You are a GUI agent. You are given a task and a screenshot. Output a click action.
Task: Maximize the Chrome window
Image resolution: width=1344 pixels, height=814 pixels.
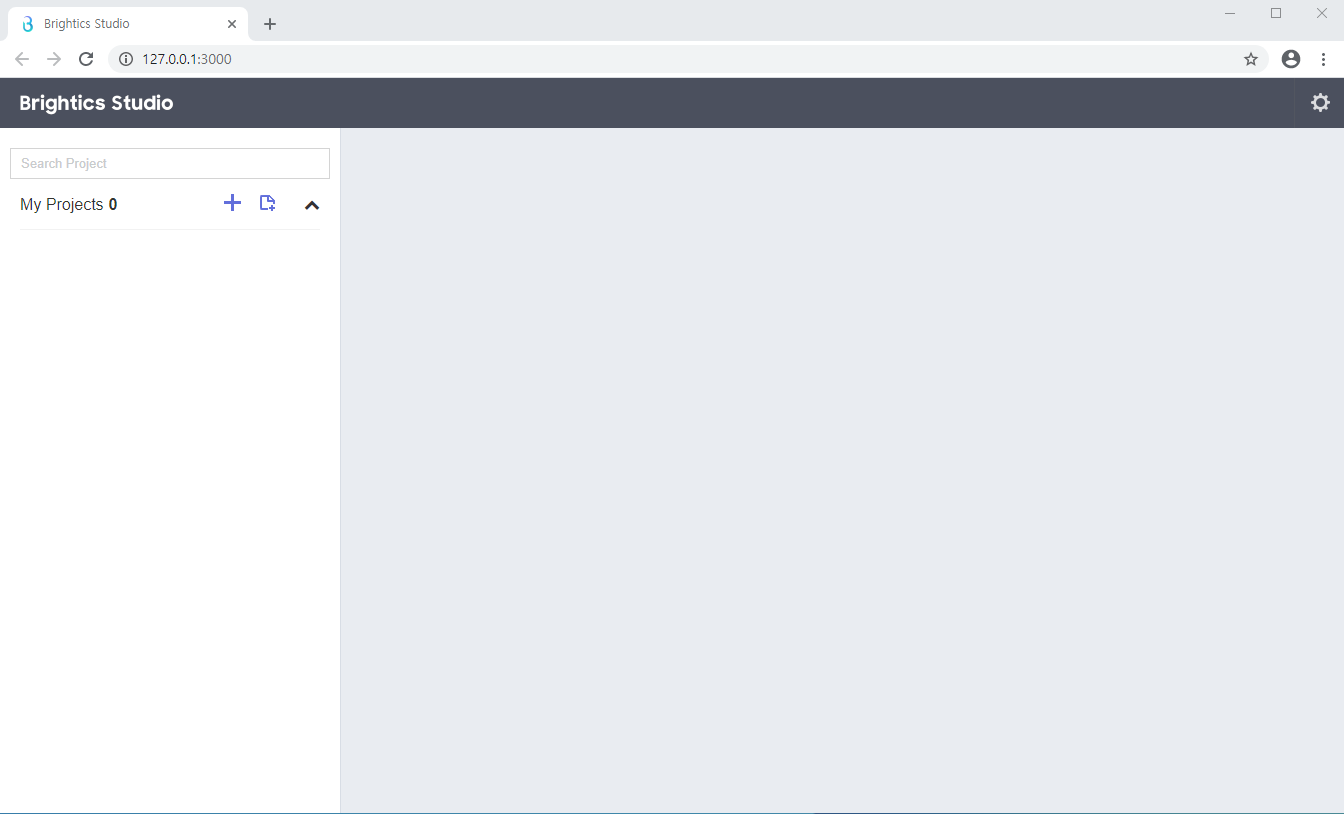pos(1276,13)
